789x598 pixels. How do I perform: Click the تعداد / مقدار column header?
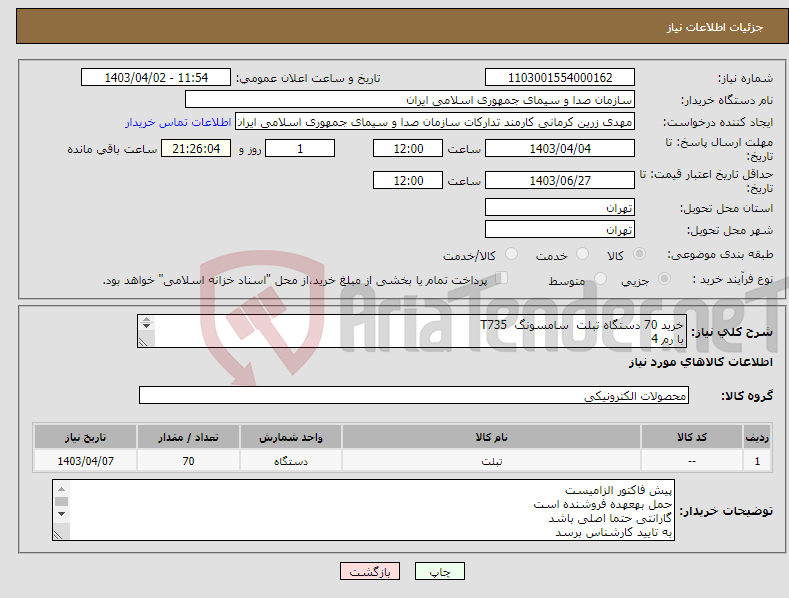(188, 437)
